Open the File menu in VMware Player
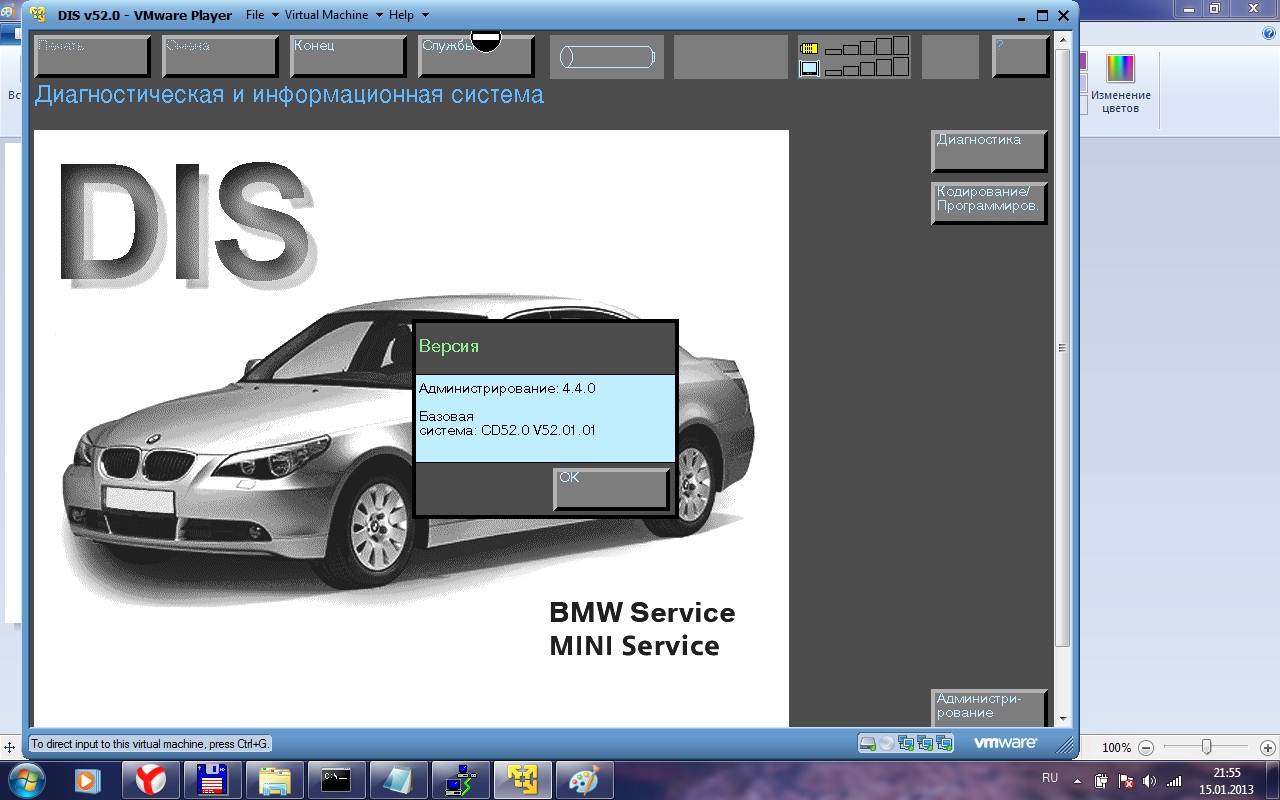Screen dimensions: 1280x800 coord(255,15)
